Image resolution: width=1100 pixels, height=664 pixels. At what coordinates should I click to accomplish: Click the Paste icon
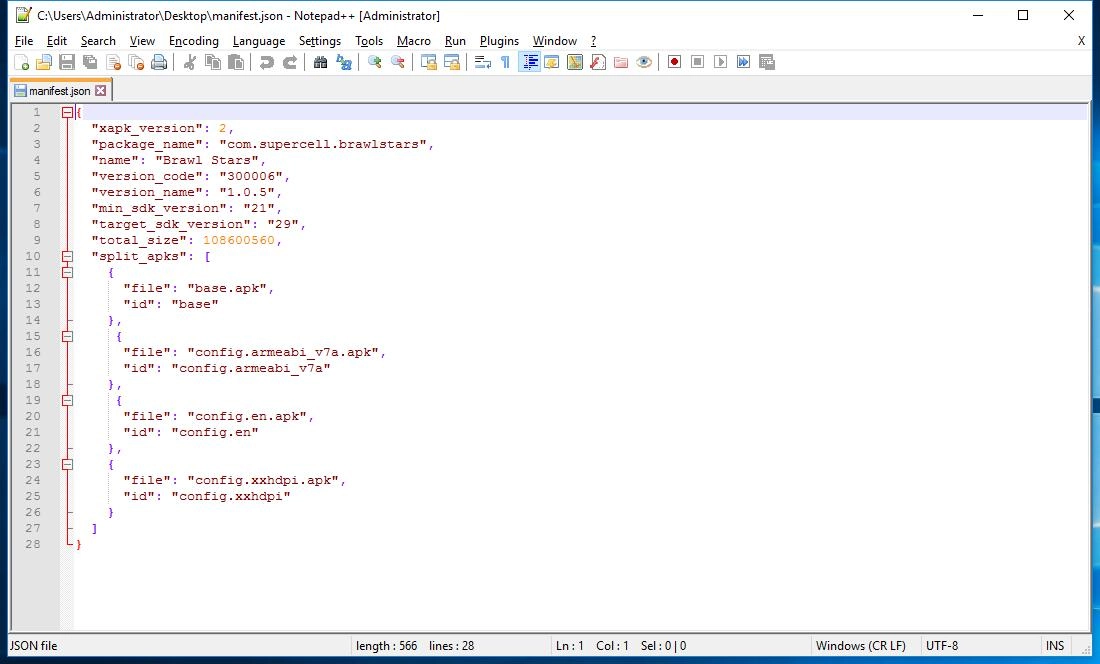(x=236, y=62)
